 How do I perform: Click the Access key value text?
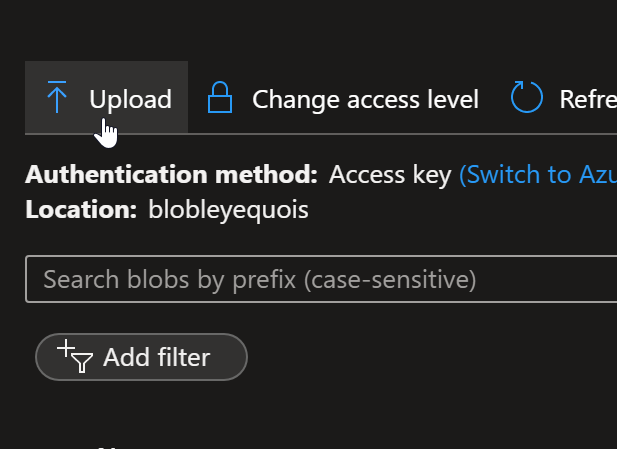(391, 174)
